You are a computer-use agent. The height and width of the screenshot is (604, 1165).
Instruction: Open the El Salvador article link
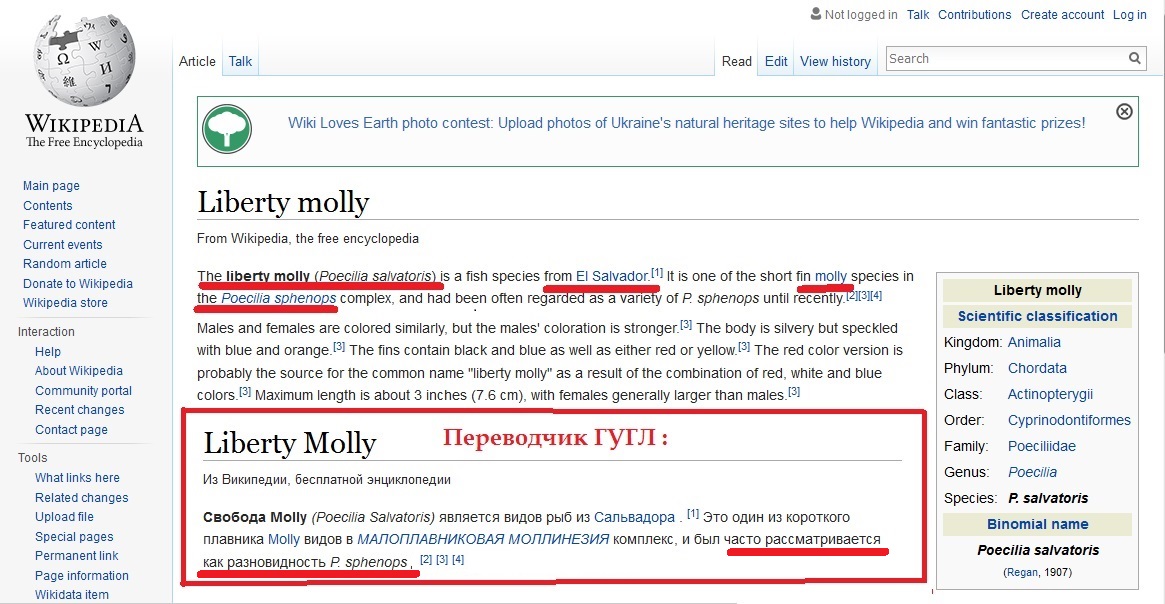pyautogui.click(x=612, y=276)
